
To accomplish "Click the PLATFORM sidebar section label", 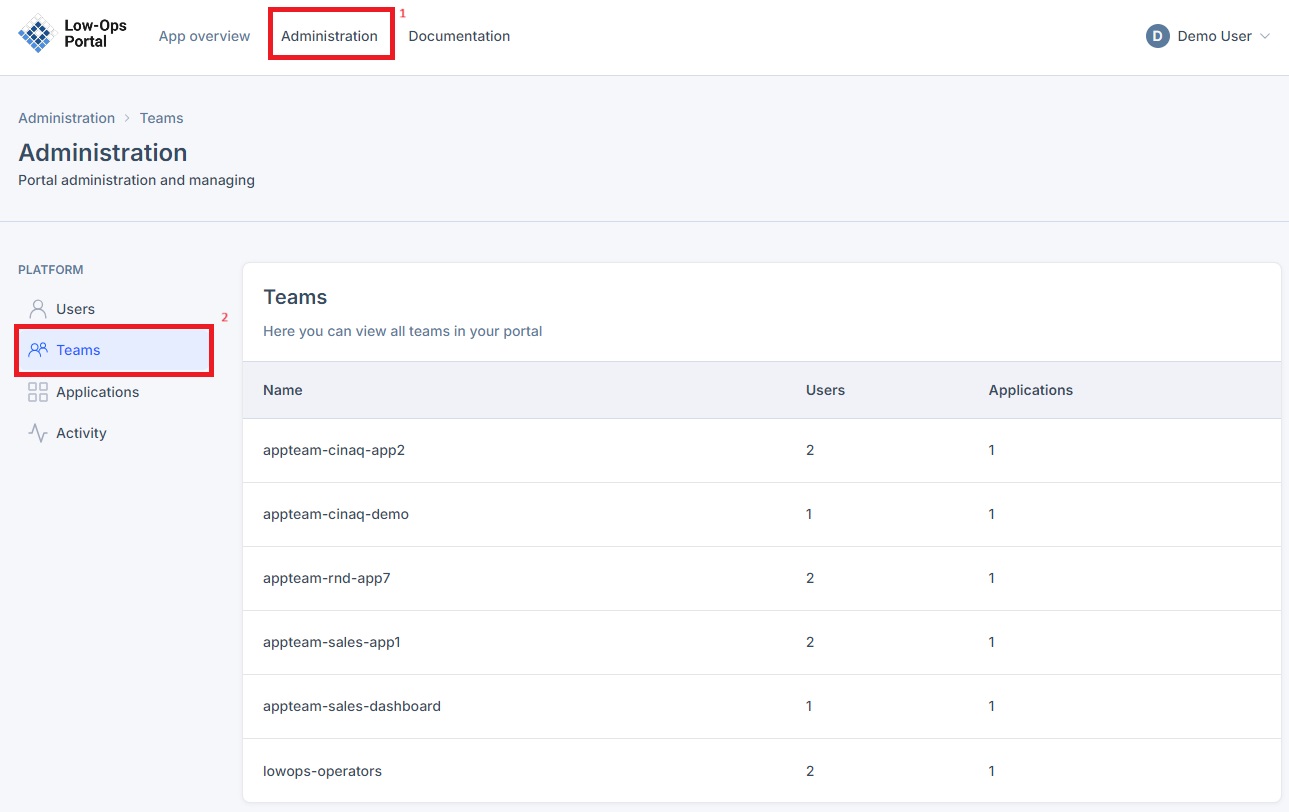I will click(x=51, y=270).
